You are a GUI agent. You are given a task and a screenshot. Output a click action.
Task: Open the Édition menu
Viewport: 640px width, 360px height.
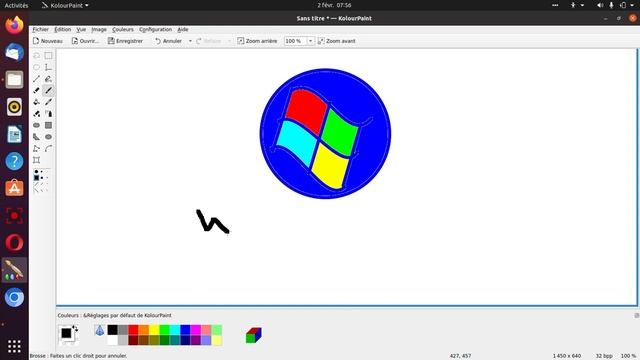tap(62, 29)
